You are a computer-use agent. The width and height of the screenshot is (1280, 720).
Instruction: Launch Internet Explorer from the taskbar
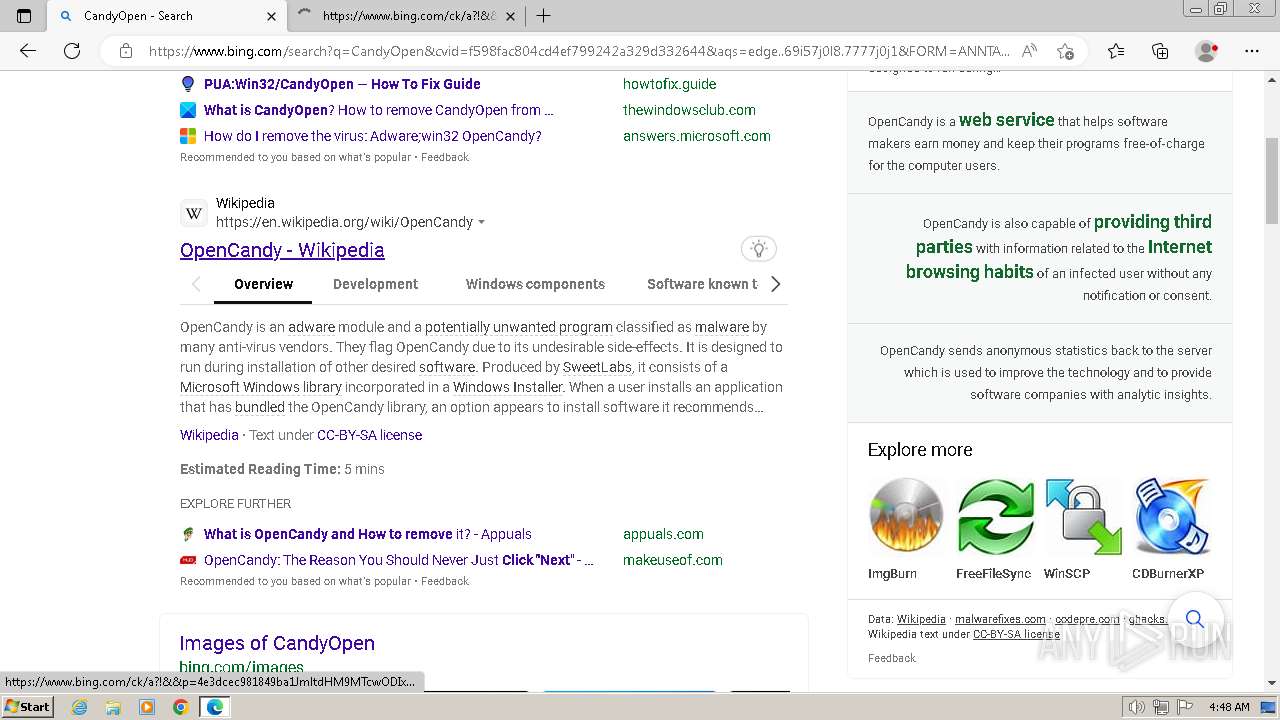click(x=80, y=707)
